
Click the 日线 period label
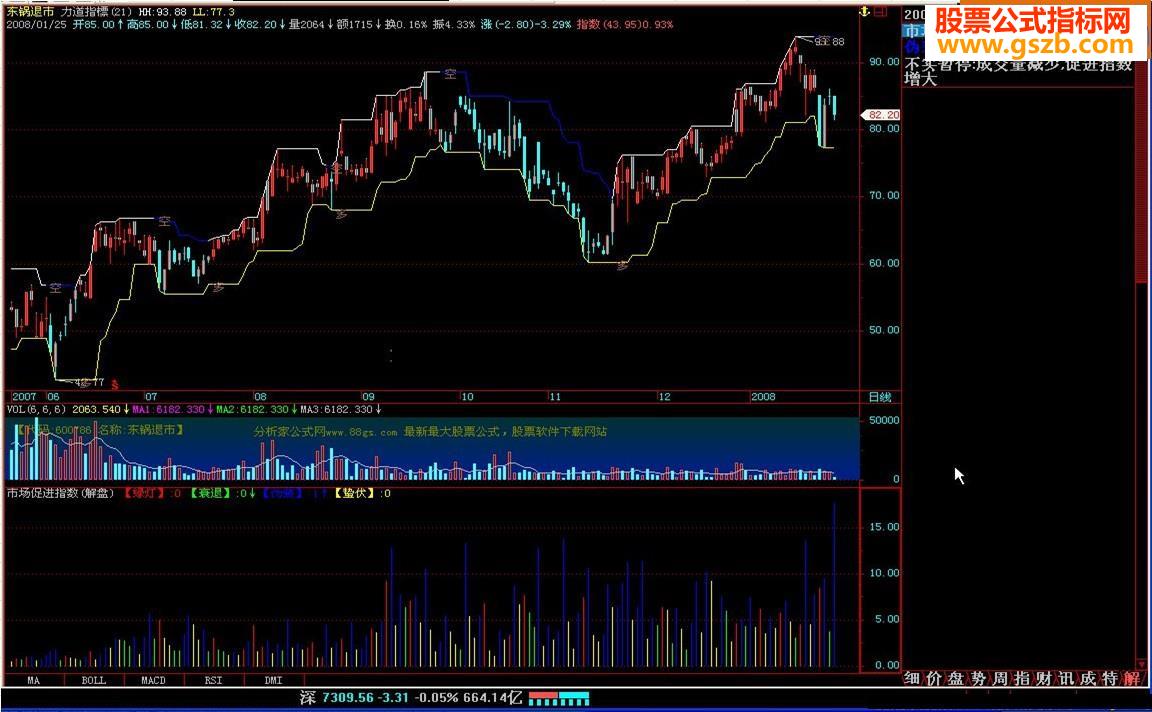[880, 397]
